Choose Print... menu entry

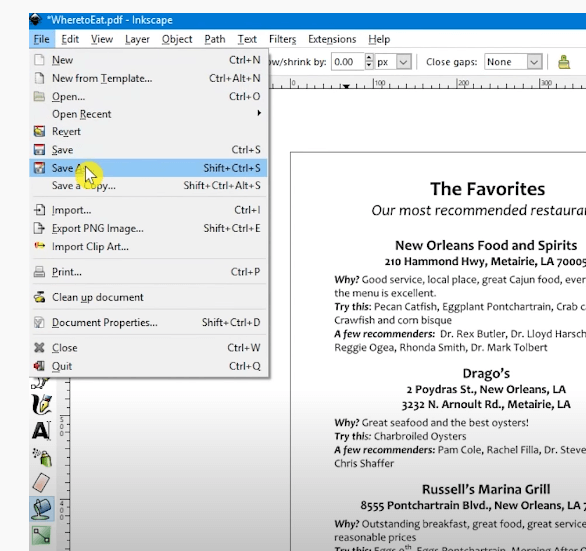click(x=148, y=272)
